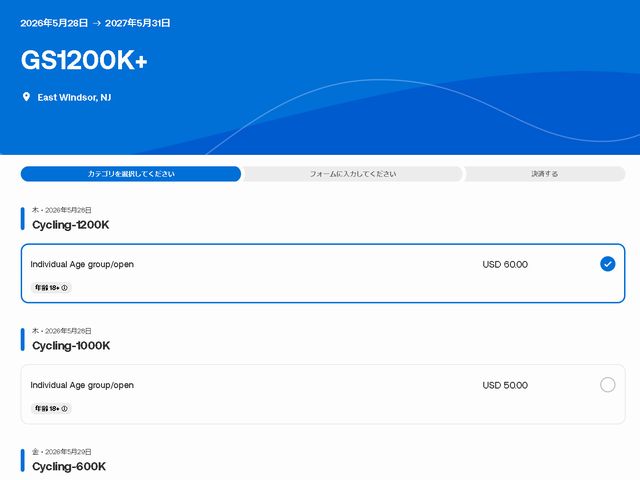The width and height of the screenshot is (640, 480).
Task: Click the USD 60.00 price
Action: point(505,265)
